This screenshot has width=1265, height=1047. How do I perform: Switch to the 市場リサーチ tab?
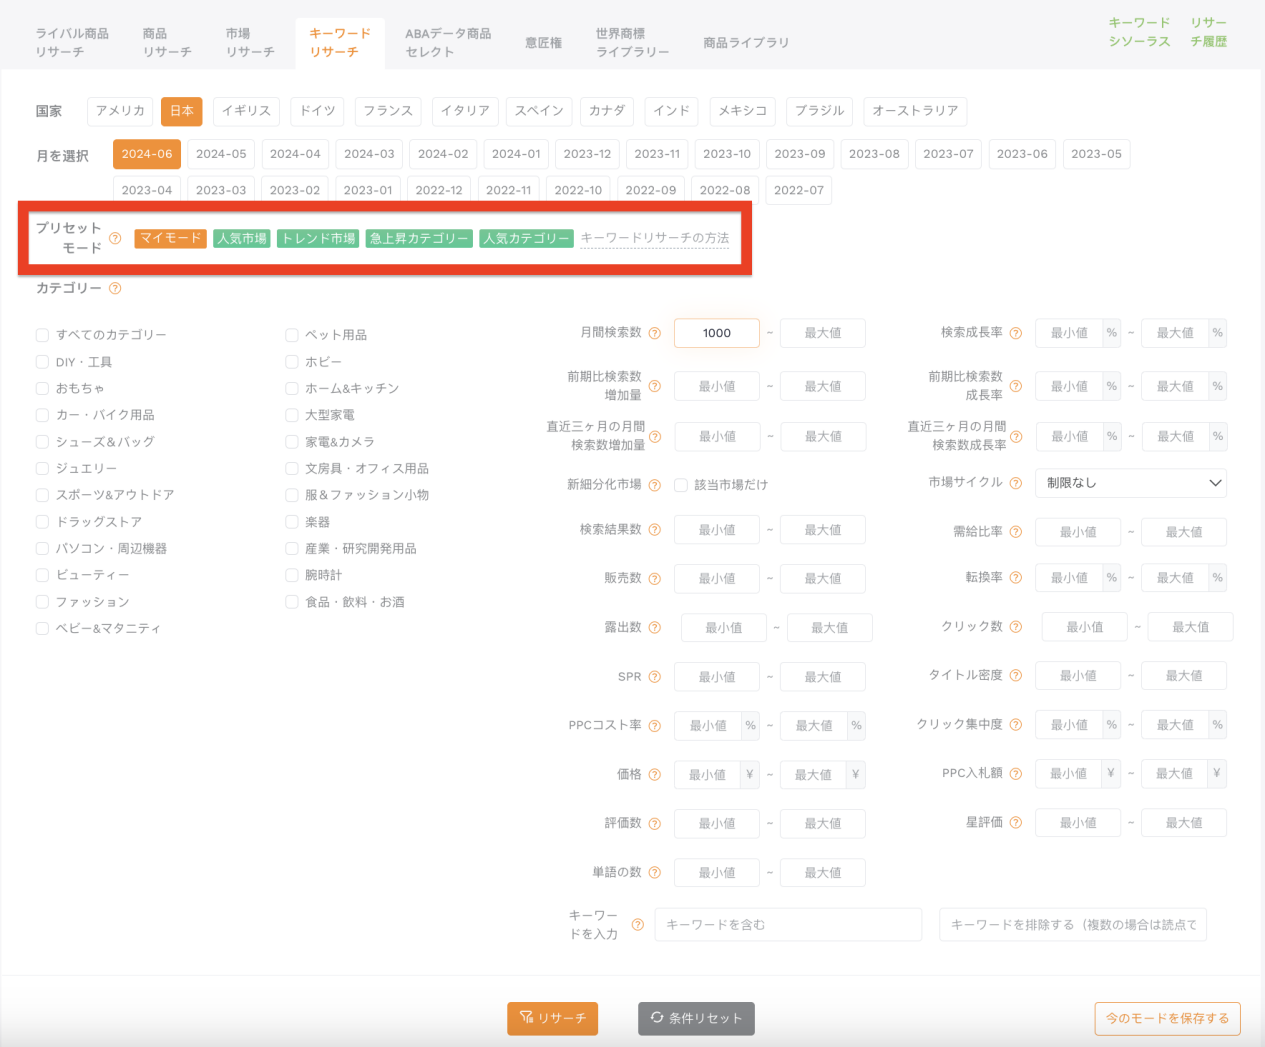(x=250, y=42)
